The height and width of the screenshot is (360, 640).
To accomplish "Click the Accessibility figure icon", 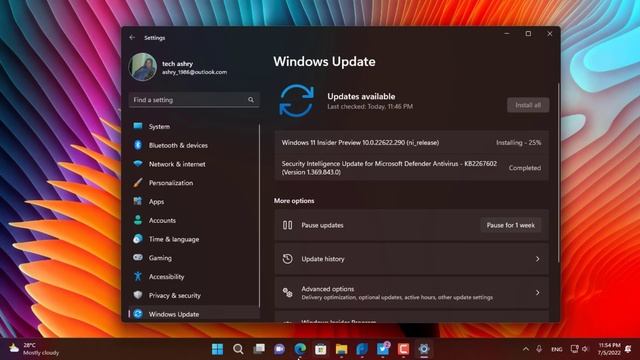I will coord(138,276).
